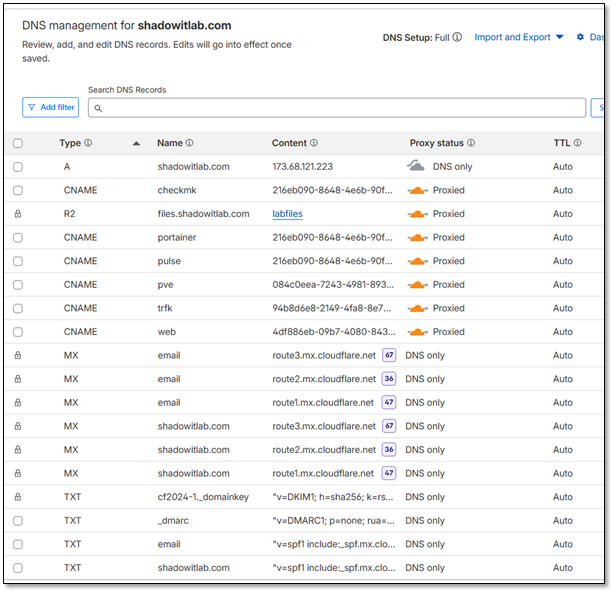Click the Add filter button
Viewport: 614px width, 593px height.
tap(51, 107)
